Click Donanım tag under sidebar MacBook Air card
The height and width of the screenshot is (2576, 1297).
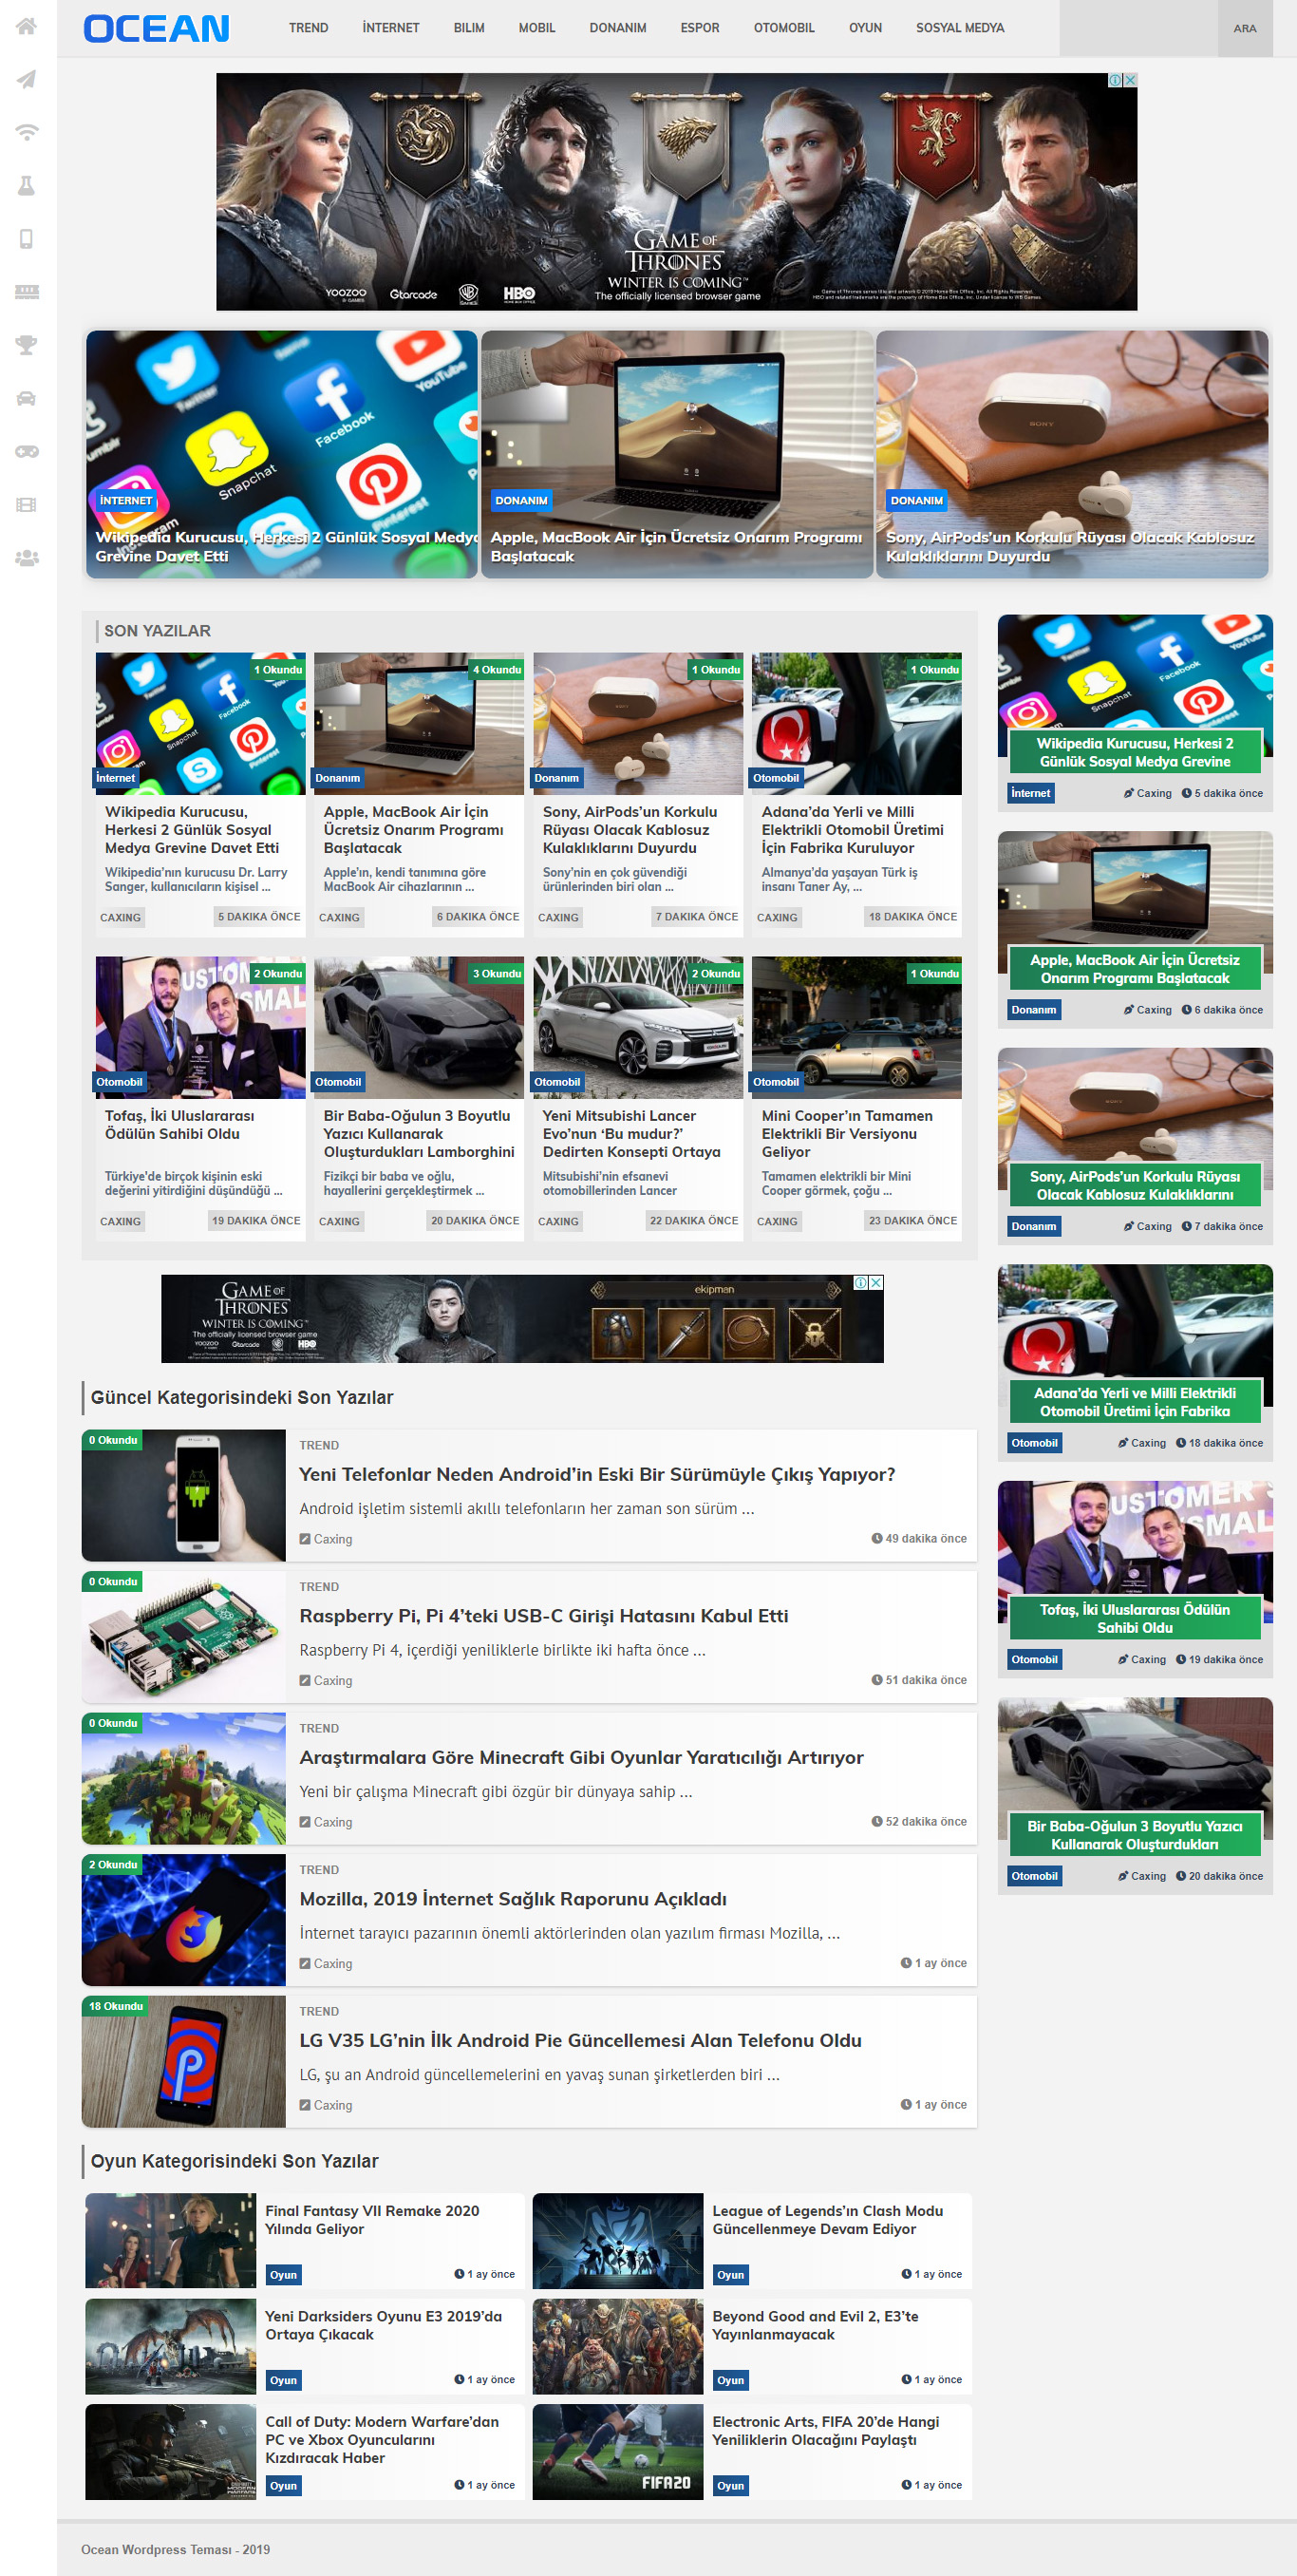[x=1034, y=1010]
